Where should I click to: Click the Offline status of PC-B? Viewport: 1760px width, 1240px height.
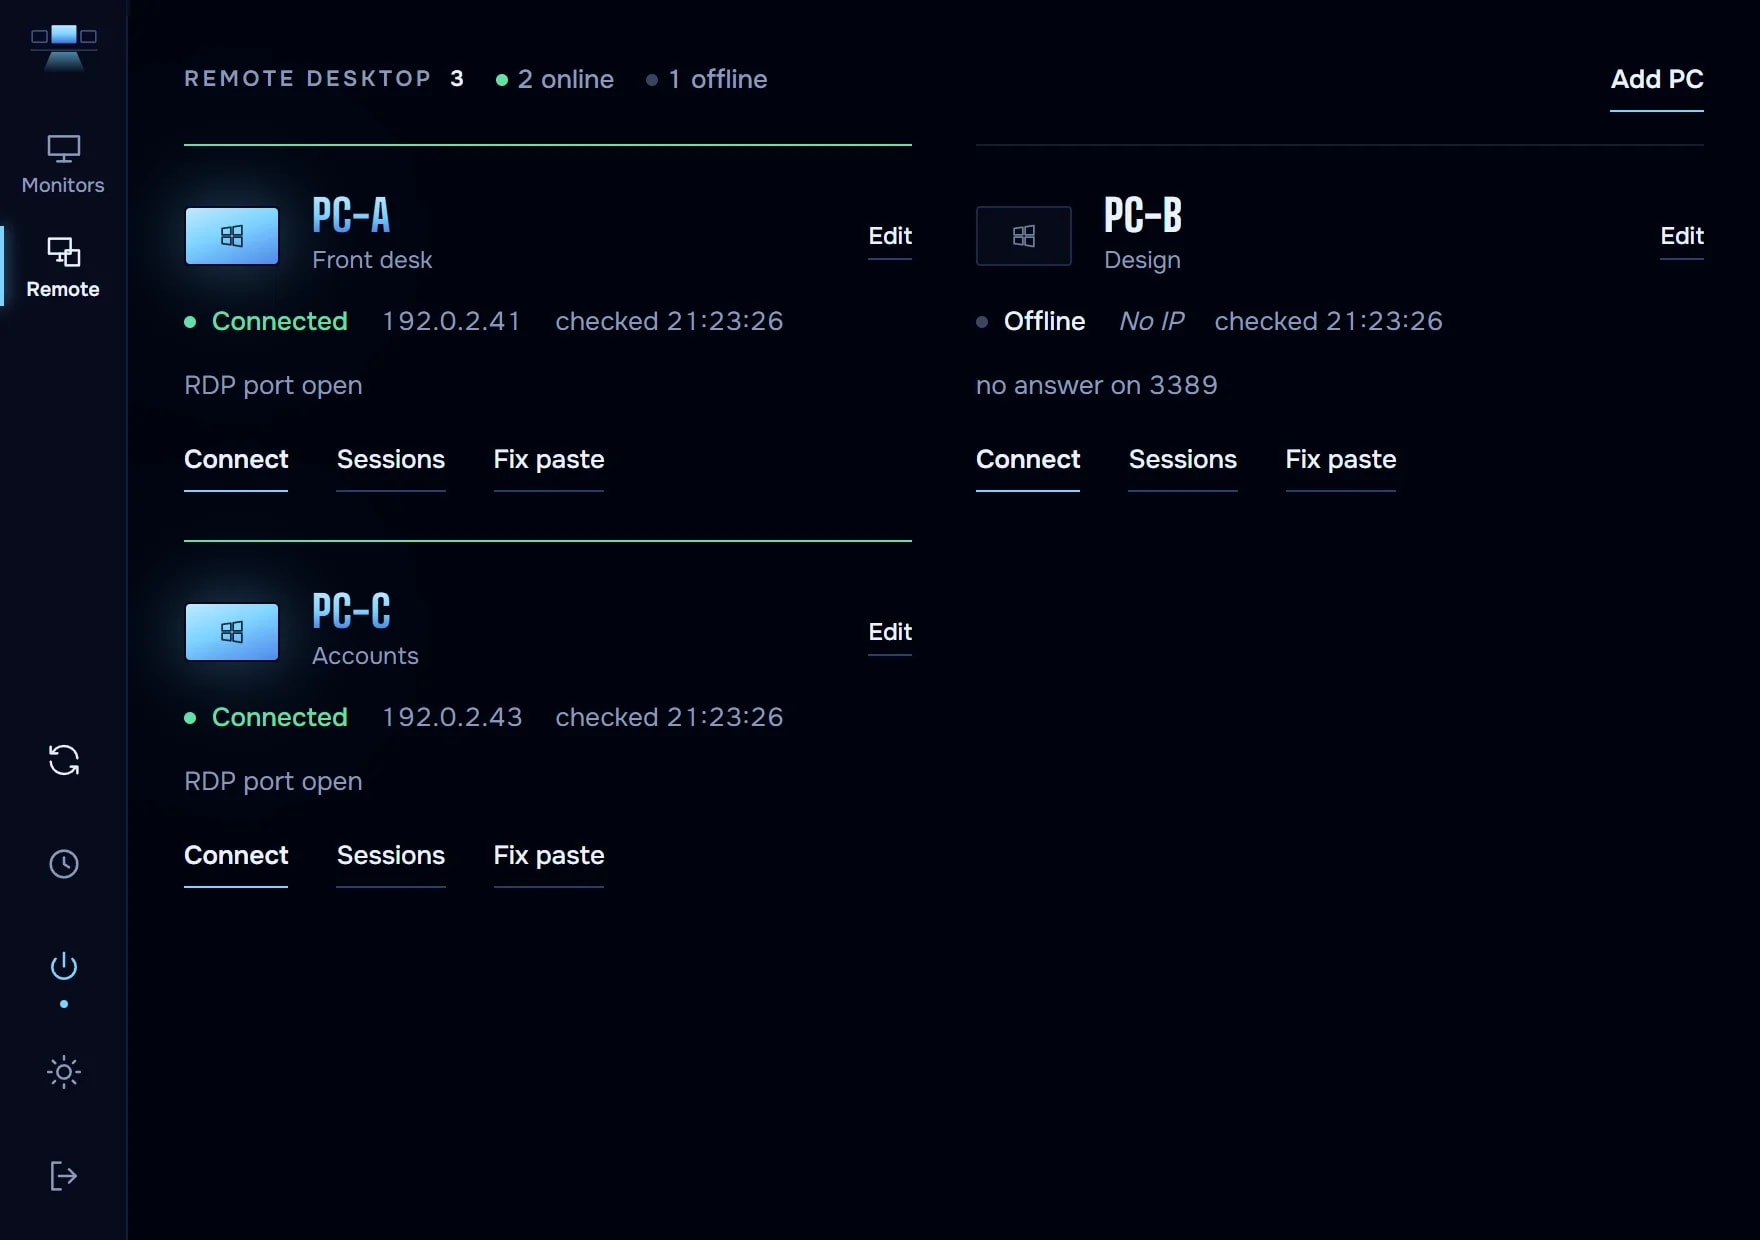pyautogui.click(x=1031, y=321)
